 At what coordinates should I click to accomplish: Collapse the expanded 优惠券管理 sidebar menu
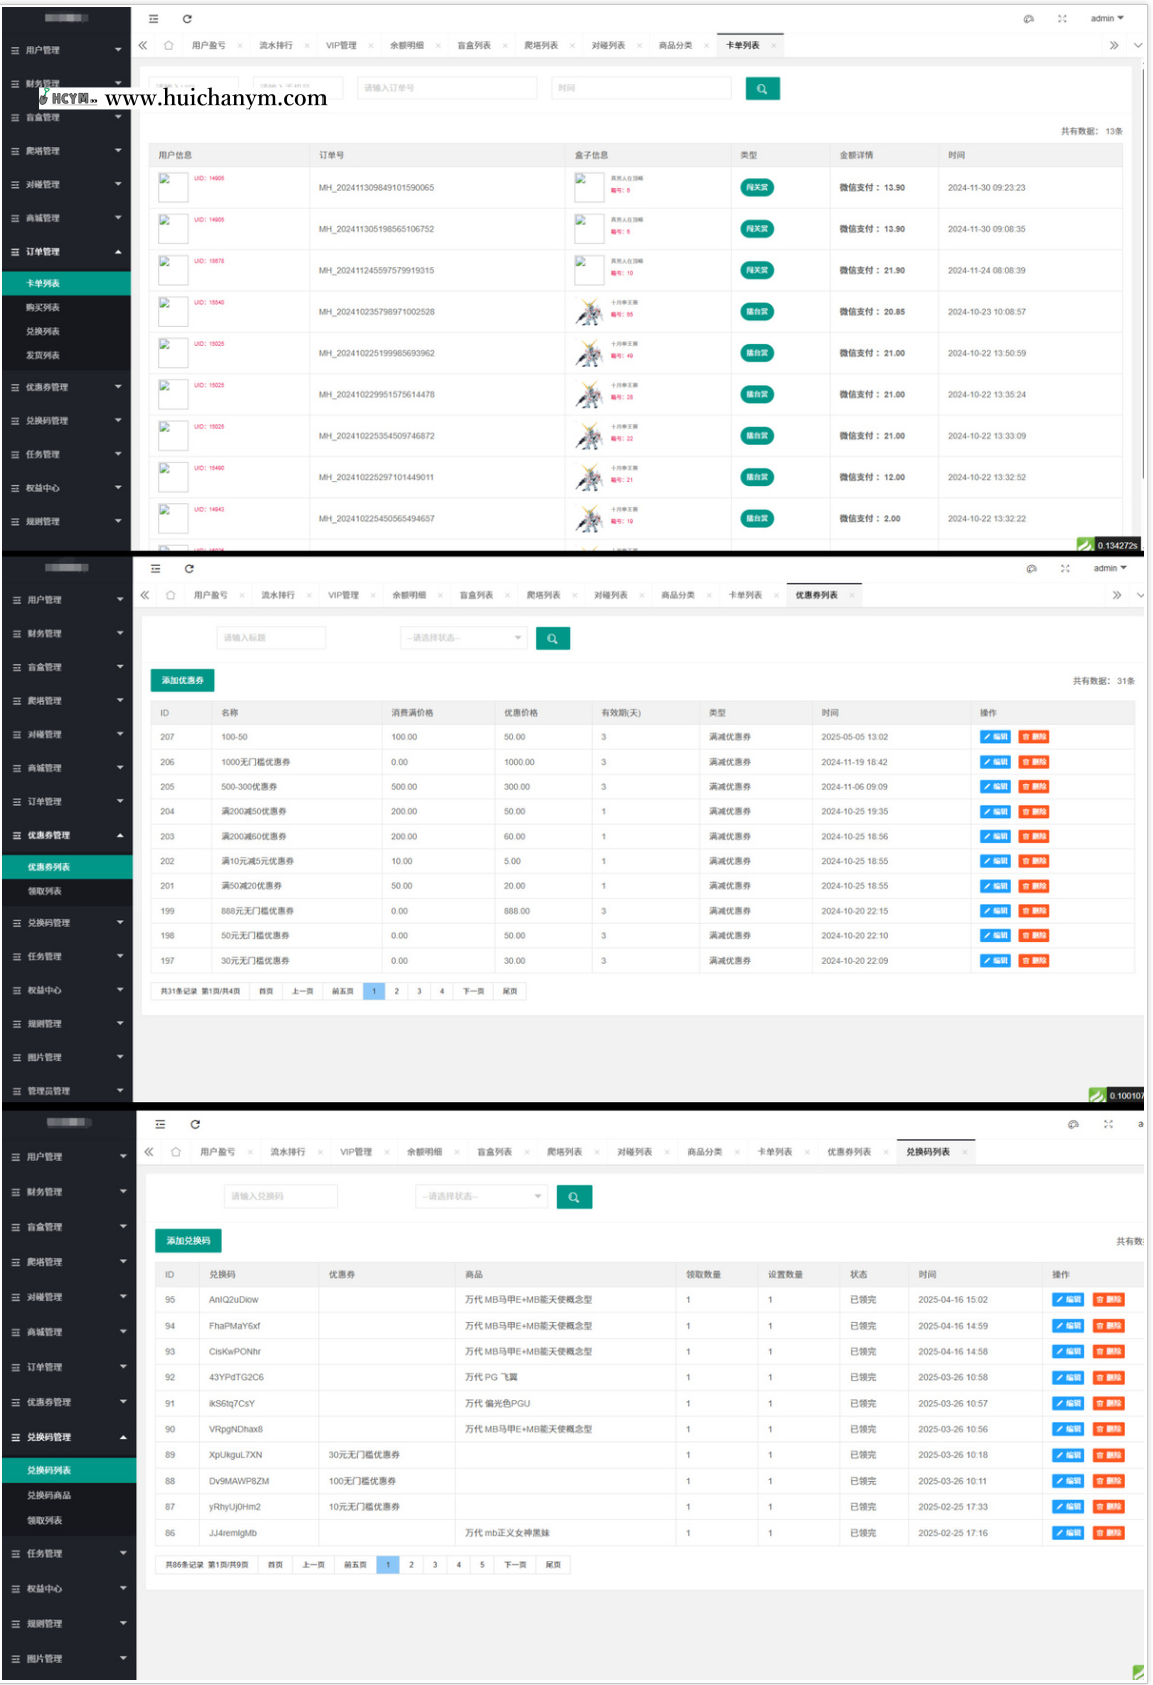(66, 835)
